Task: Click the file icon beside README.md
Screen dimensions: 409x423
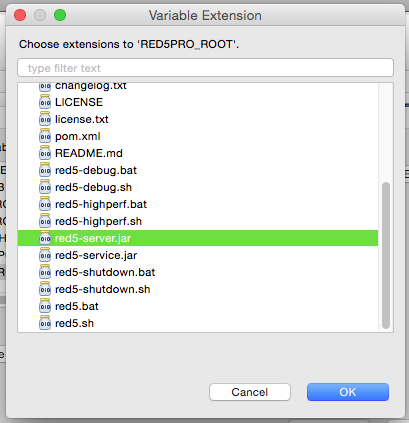Action: coord(45,153)
